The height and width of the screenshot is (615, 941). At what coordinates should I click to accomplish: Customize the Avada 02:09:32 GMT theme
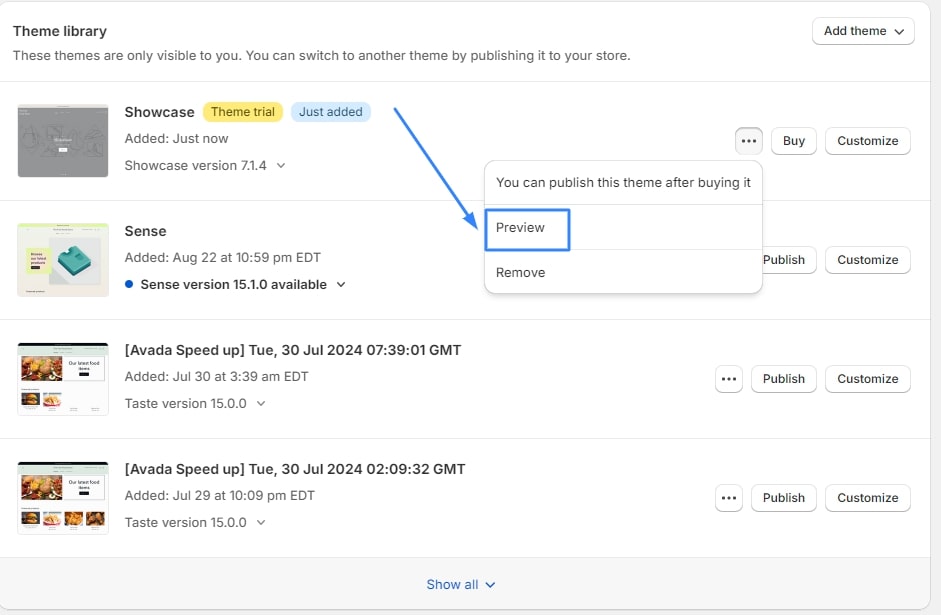pos(867,498)
